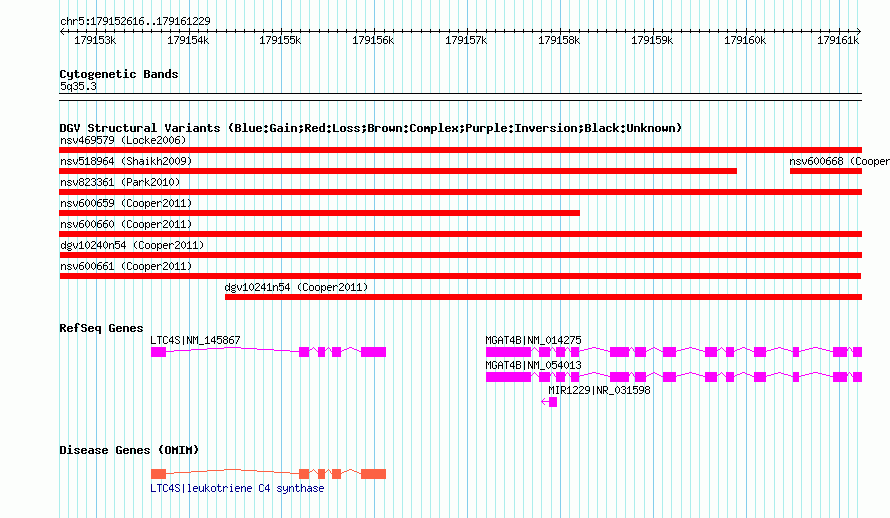Click the LTC4S RefSeq first exon block
The height and width of the screenshot is (518, 890).
[x=158, y=352]
